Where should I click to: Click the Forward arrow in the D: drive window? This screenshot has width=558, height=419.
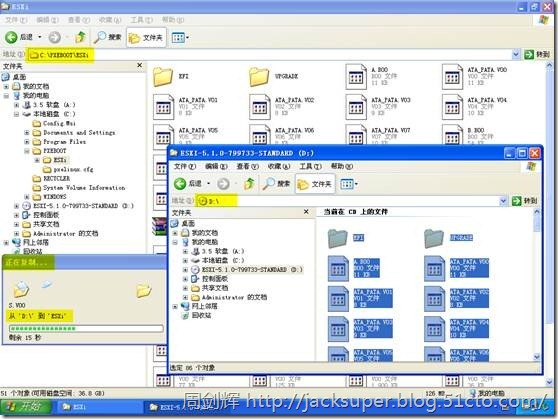pyautogui.click(x=223, y=184)
